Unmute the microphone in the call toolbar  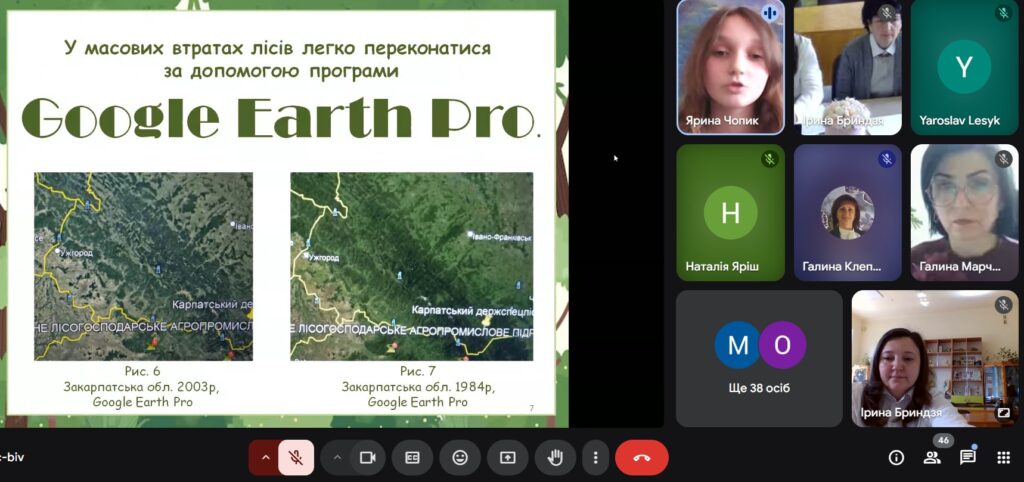click(x=296, y=457)
